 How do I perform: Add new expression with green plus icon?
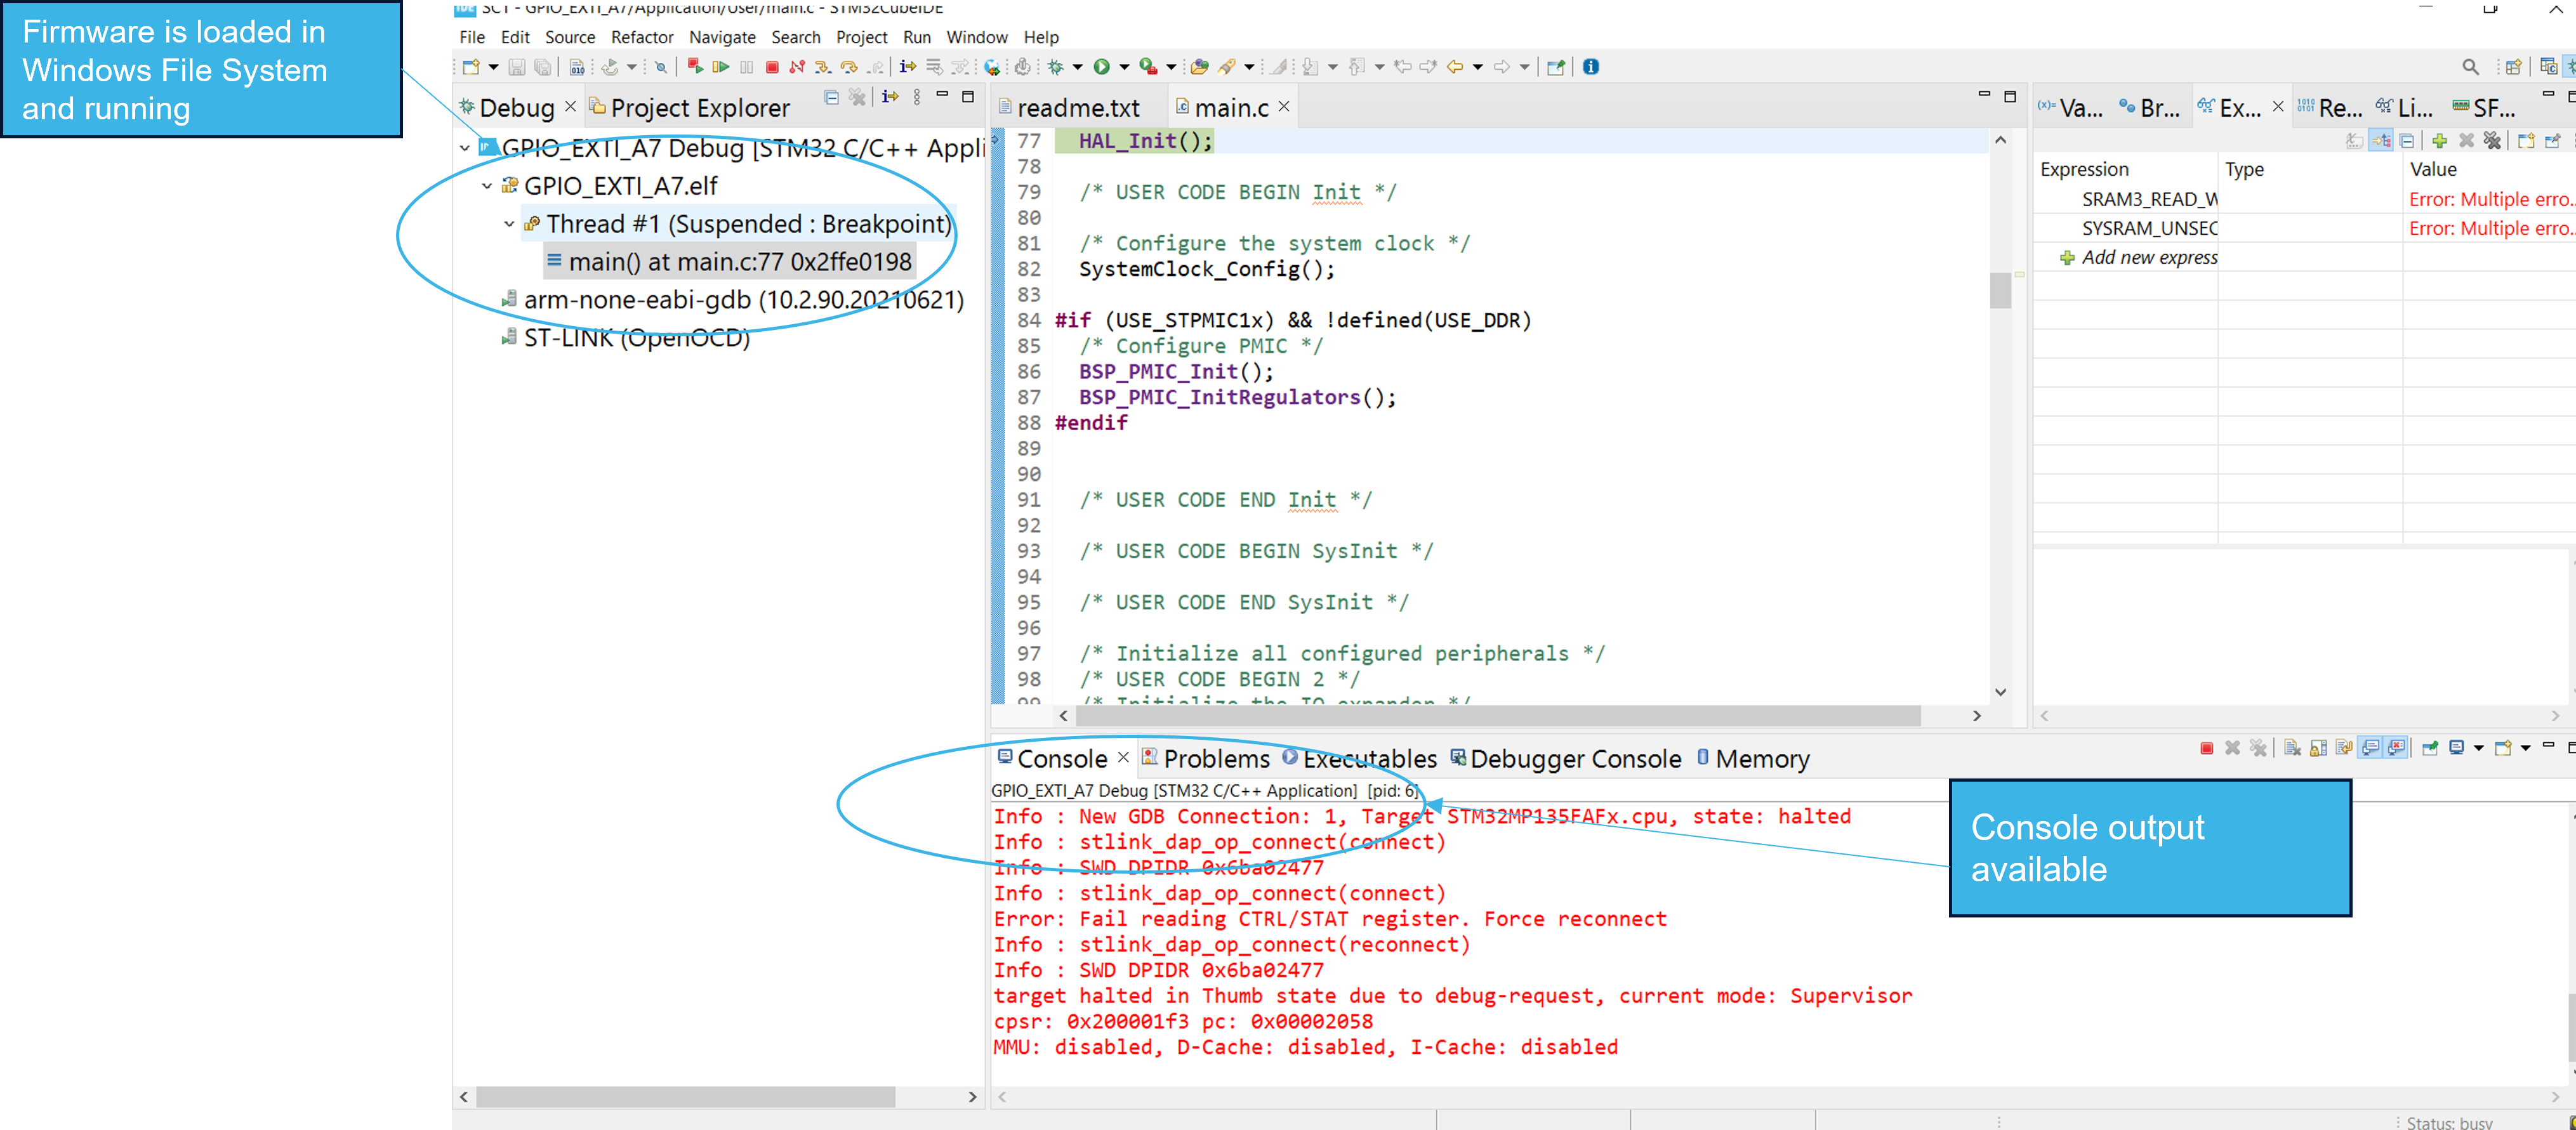pyautogui.click(x=2440, y=141)
